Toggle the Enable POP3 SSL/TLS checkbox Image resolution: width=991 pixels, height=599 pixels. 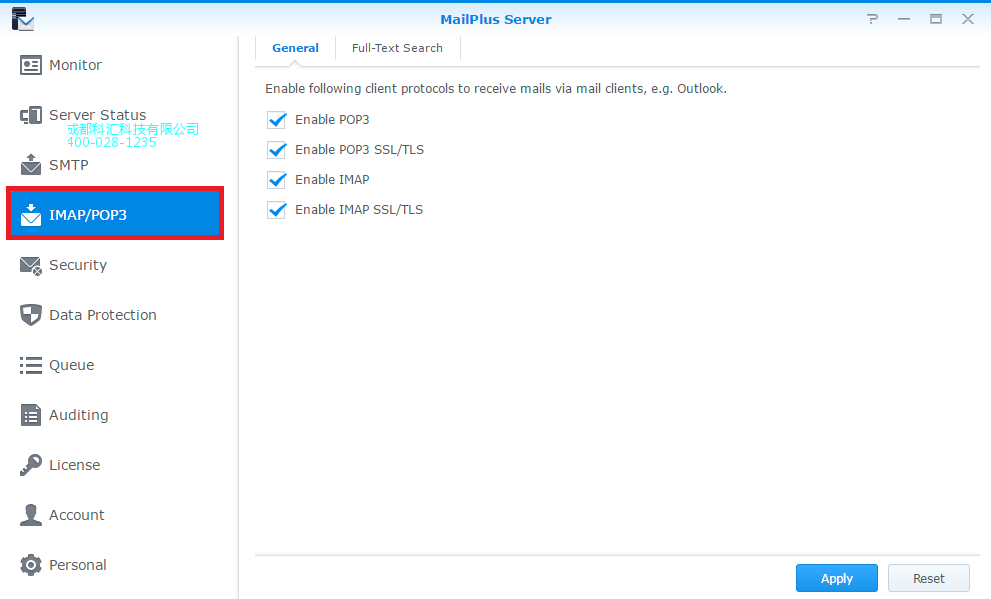277,150
